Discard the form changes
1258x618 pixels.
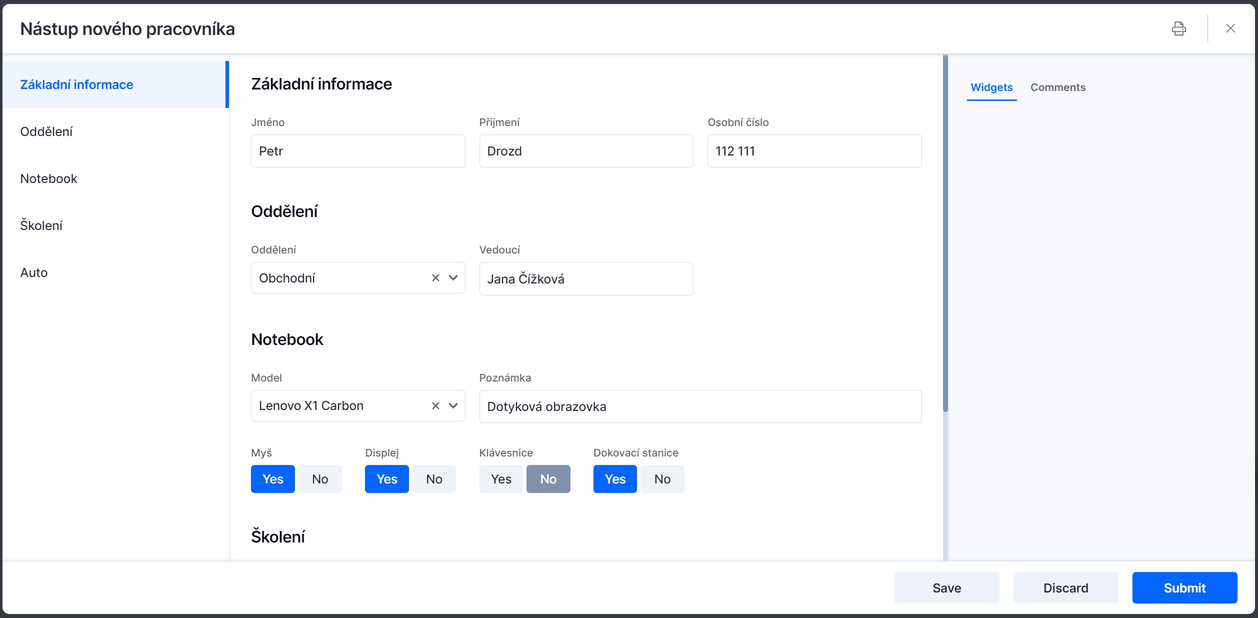point(1066,588)
